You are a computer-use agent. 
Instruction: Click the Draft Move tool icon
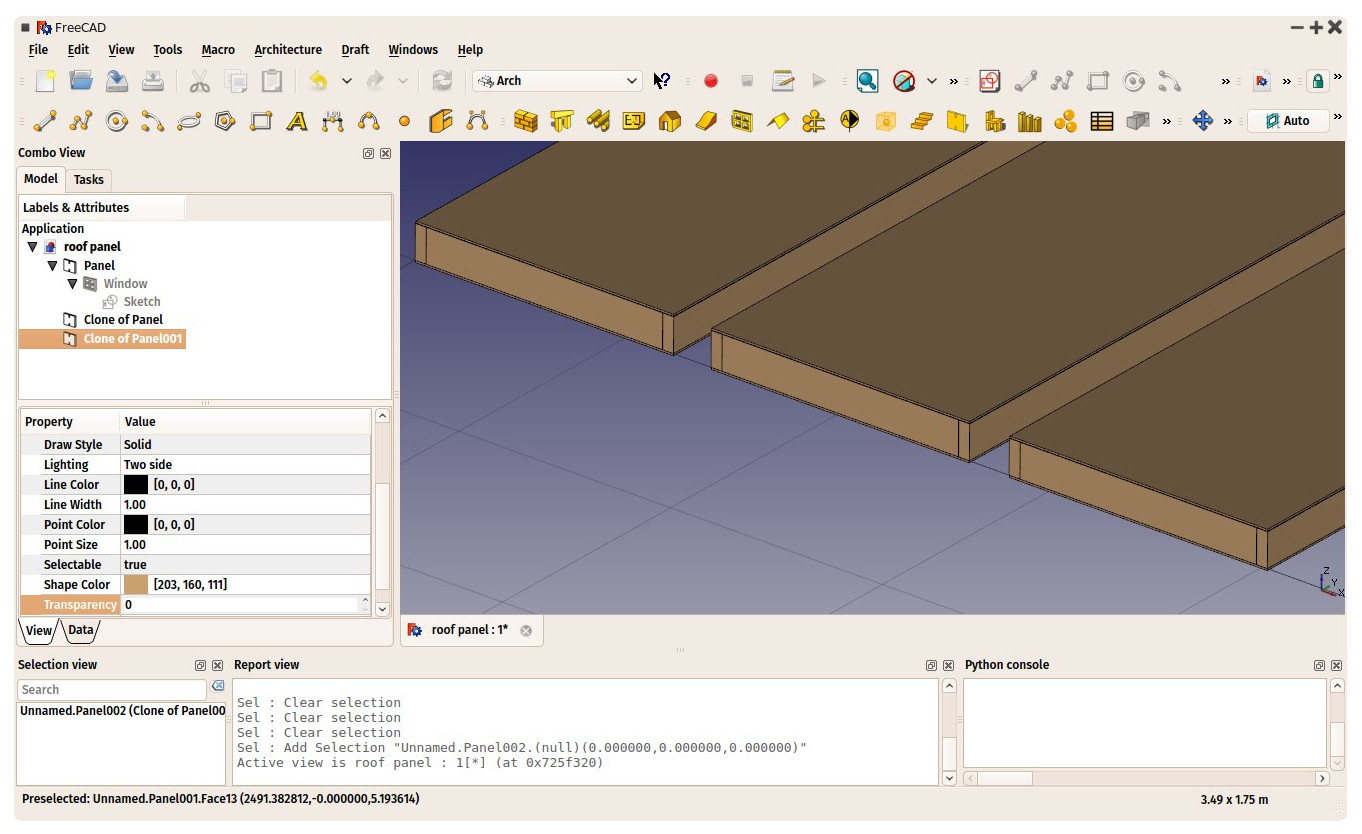pos(1203,121)
